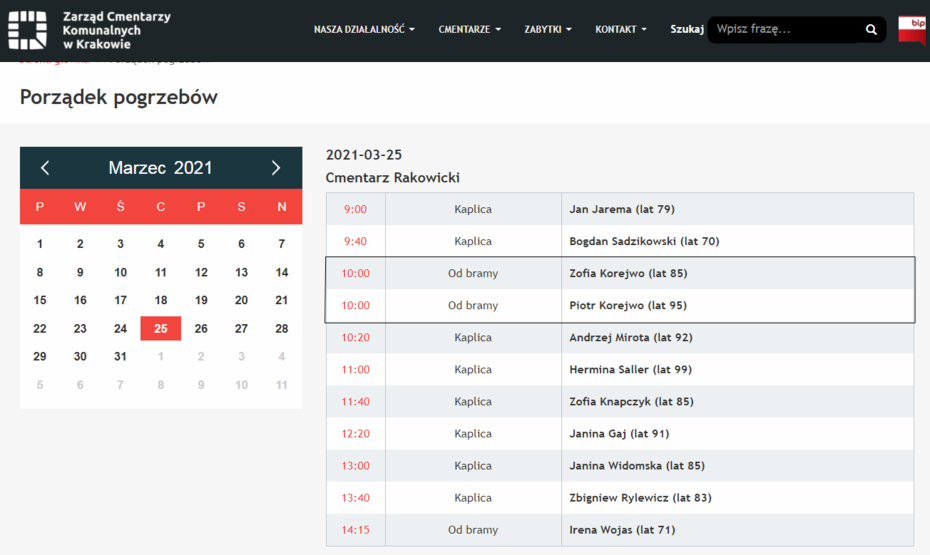930x555 pixels.
Task: Expand the Nasza Działalność menu
Action: [x=364, y=30]
